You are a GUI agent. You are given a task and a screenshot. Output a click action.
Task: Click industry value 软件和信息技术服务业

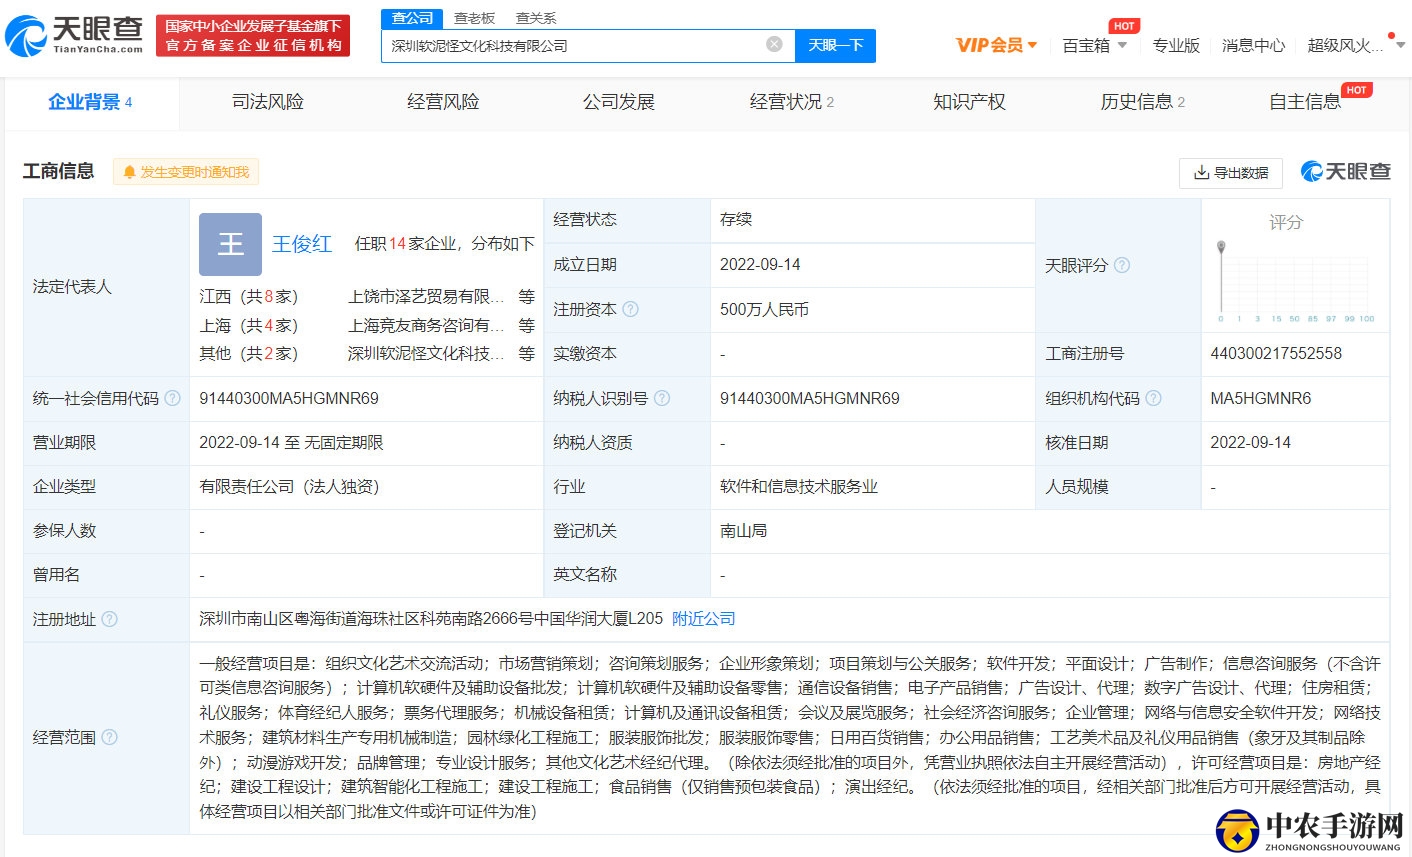point(799,486)
